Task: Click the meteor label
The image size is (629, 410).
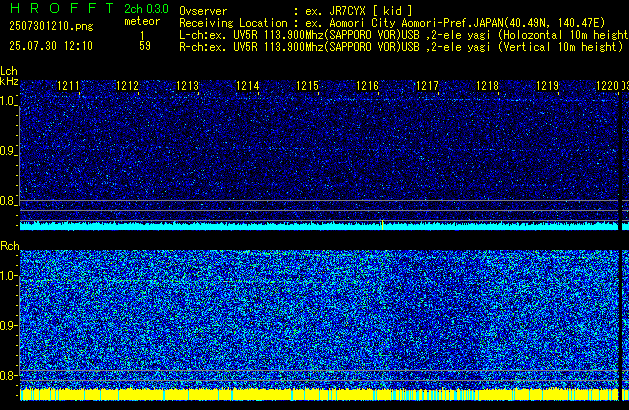Action: 142,21
